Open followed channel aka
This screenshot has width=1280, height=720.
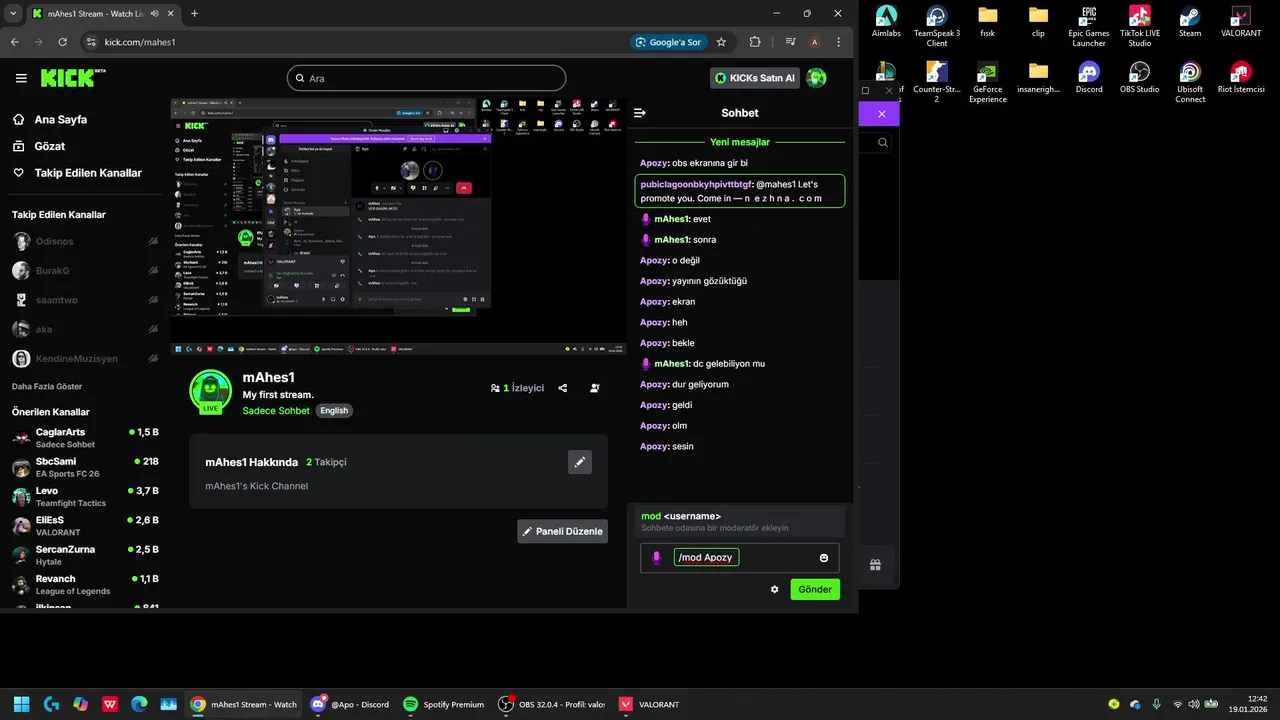(85, 329)
